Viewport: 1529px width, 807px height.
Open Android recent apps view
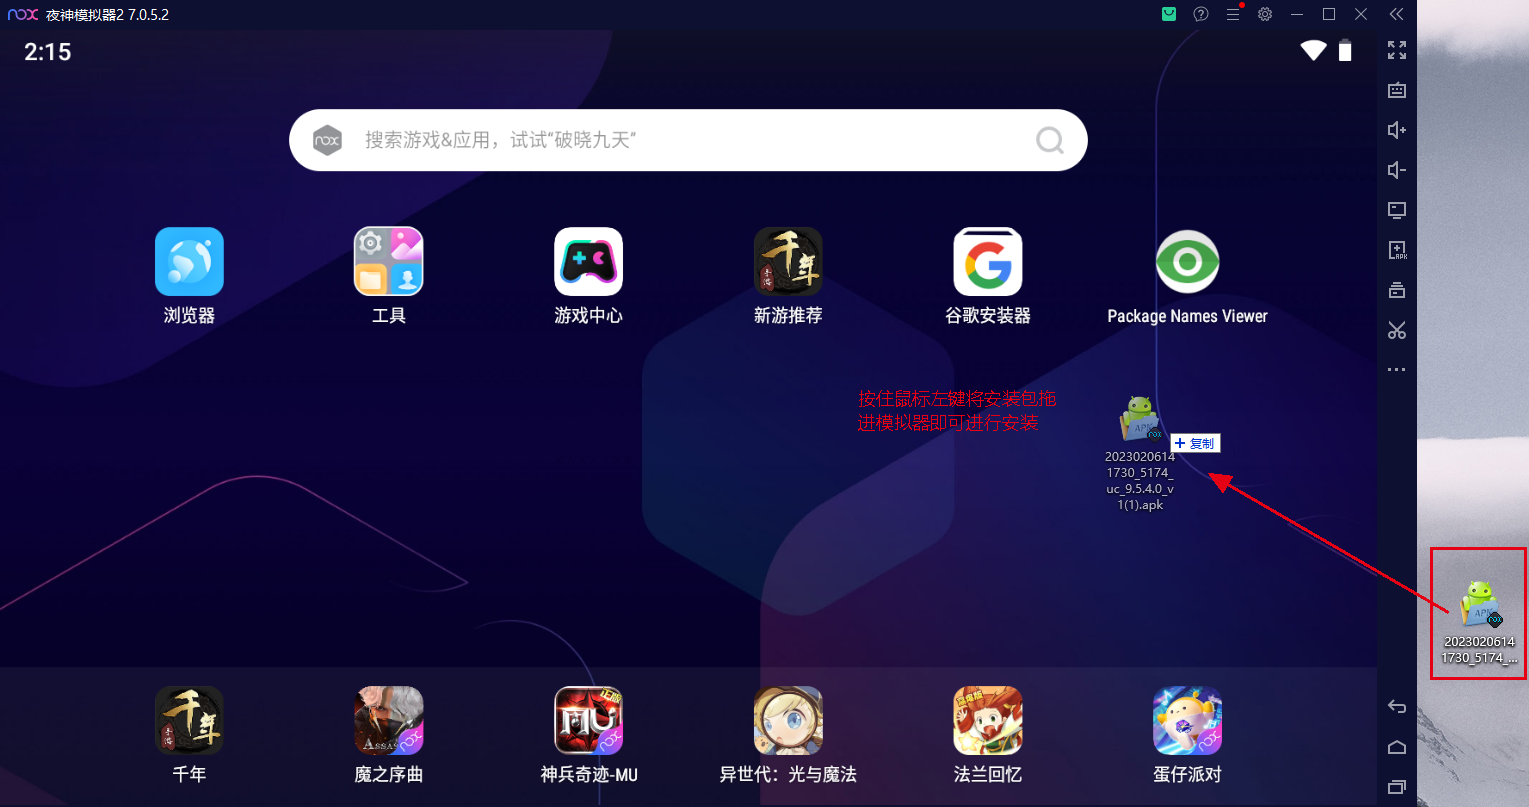point(1397,787)
